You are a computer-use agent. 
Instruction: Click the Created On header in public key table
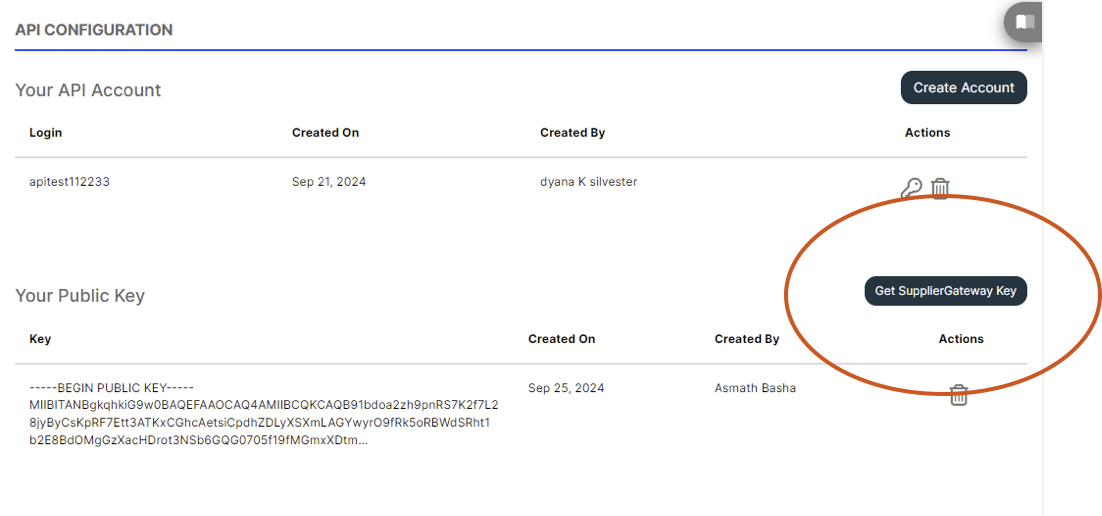tap(562, 339)
